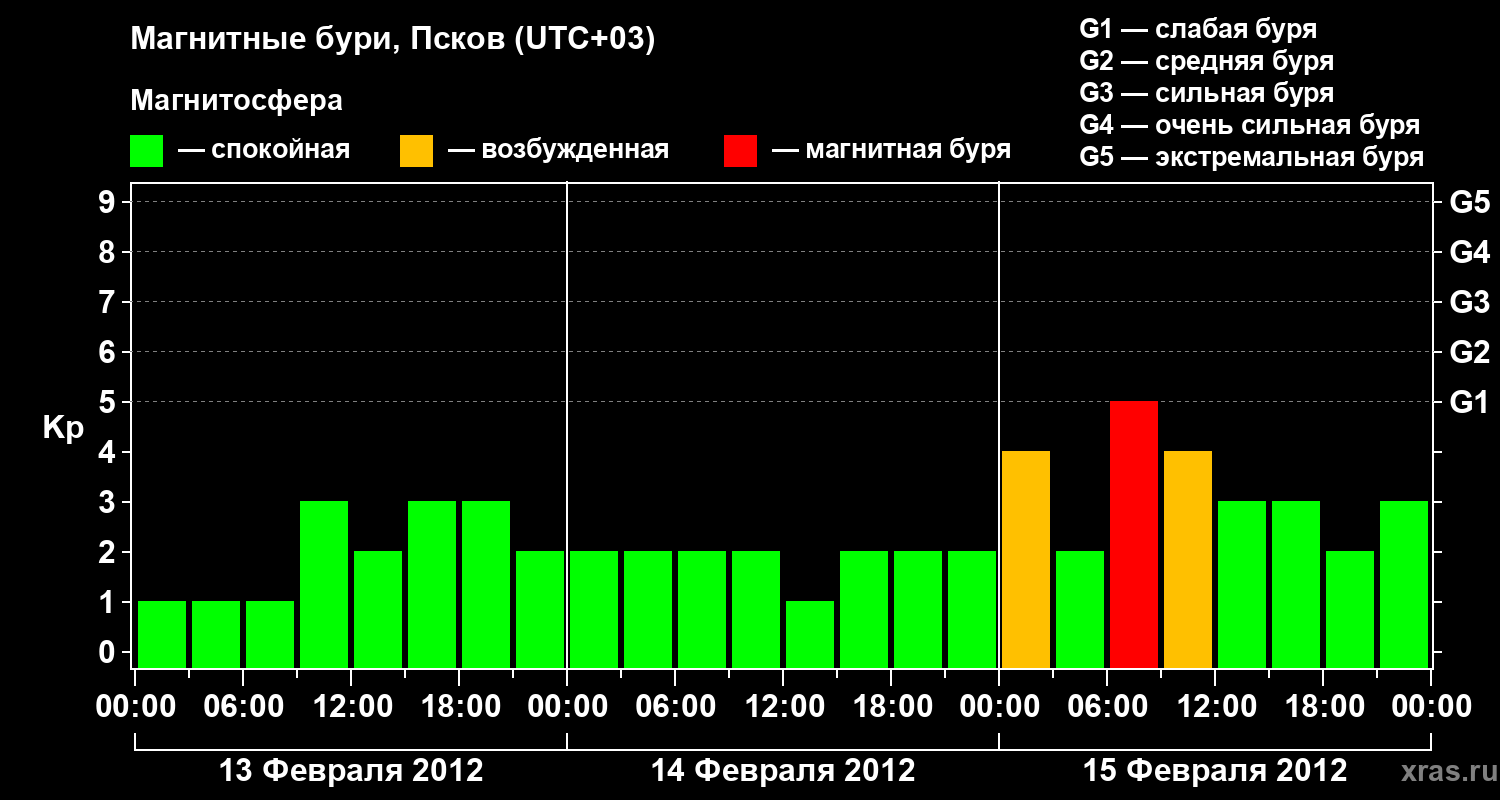The width and height of the screenshot is (1500, 800).
Task: Select the orange bar starting at 09:00 on 15 February
Action: (x=1188, y=559)
